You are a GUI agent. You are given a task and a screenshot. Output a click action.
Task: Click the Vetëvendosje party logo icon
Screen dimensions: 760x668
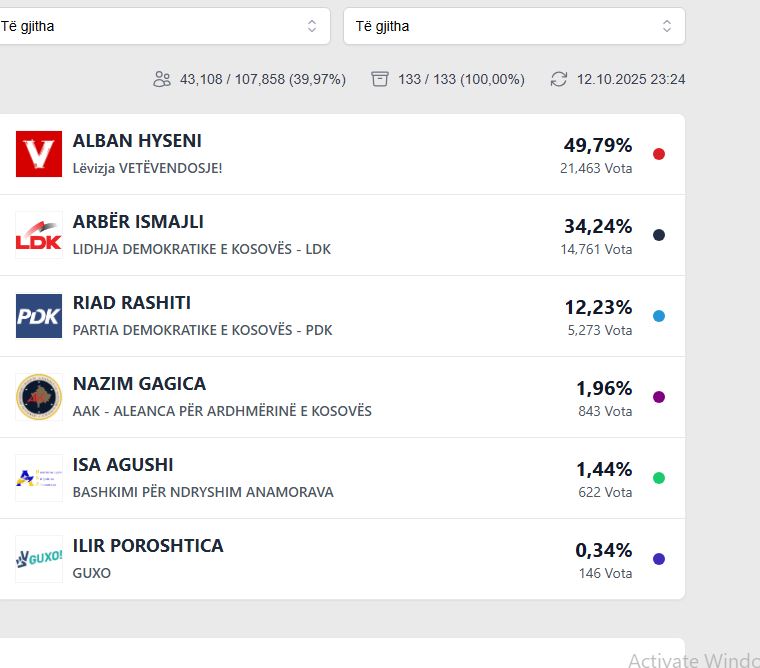(x=39, y=154)
